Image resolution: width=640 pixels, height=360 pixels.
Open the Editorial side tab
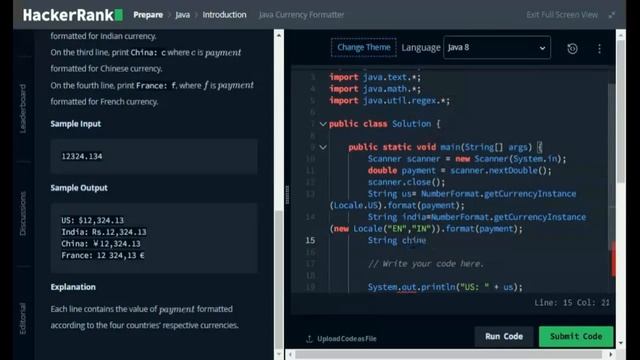pos(23,318)
